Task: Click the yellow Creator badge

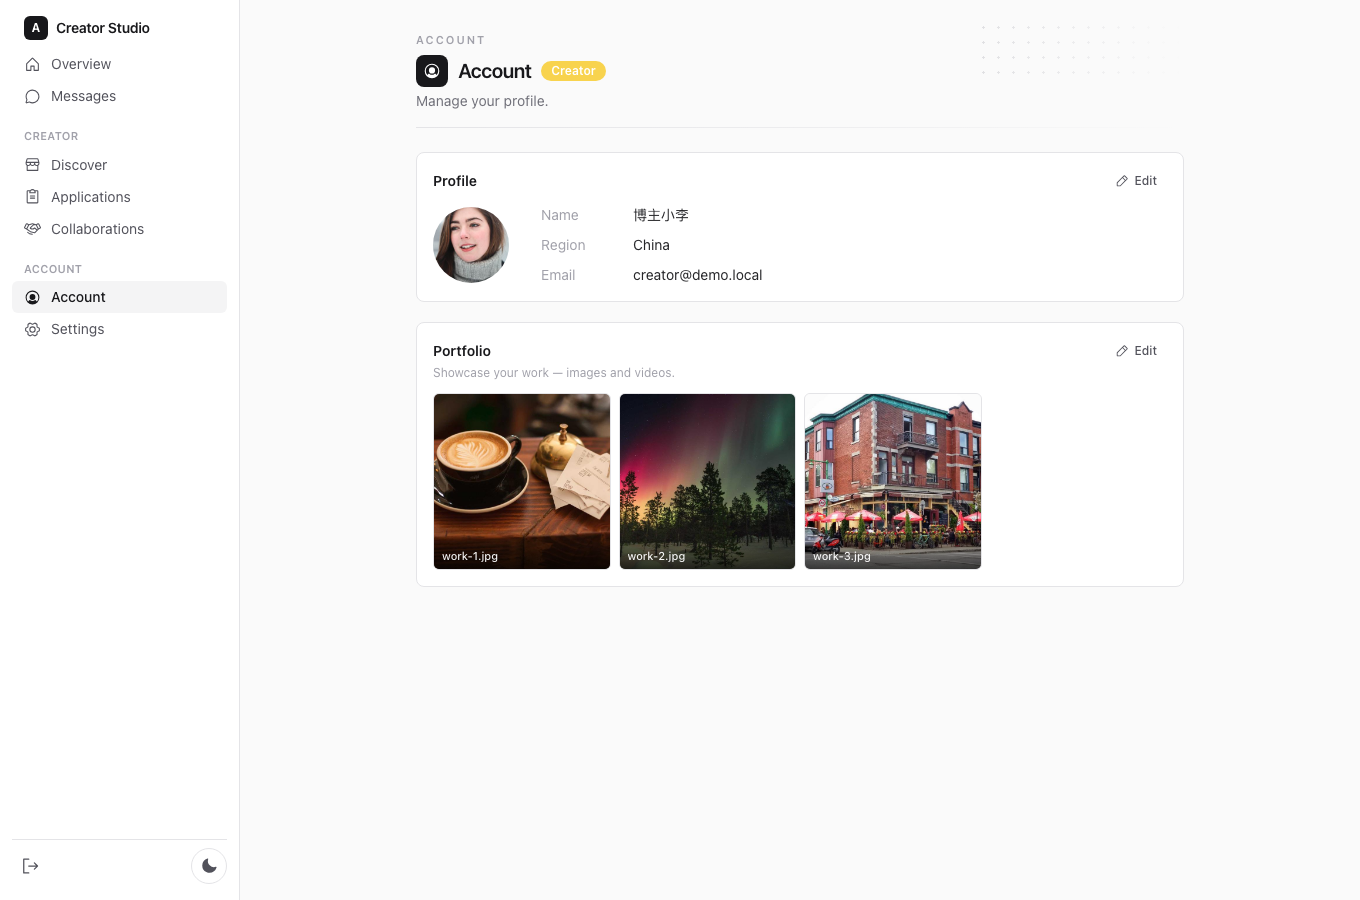Action: coord(573,71)
